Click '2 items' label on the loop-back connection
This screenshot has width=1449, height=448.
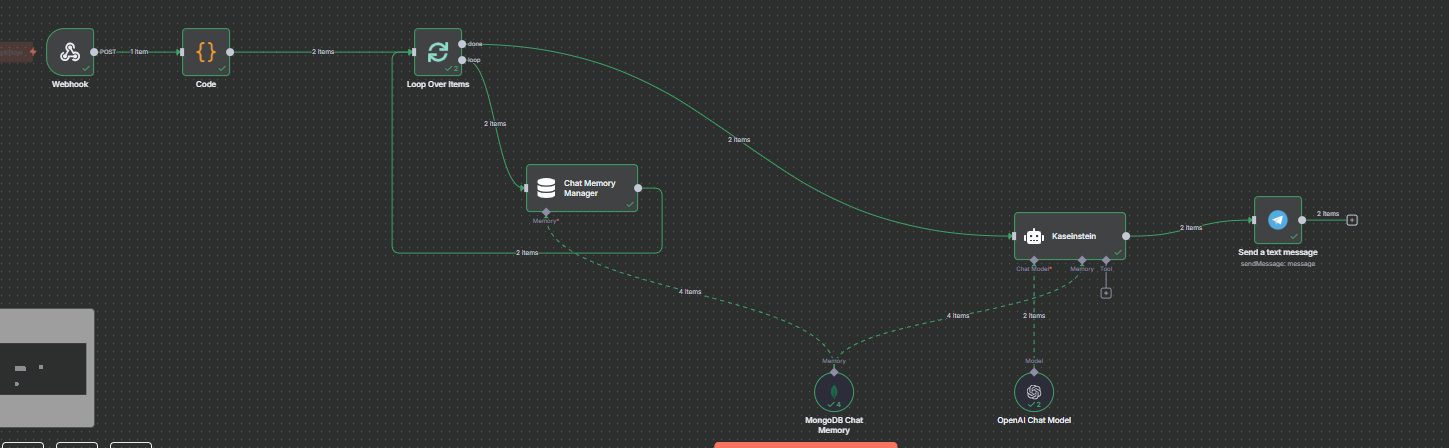(x=527, y=253)
